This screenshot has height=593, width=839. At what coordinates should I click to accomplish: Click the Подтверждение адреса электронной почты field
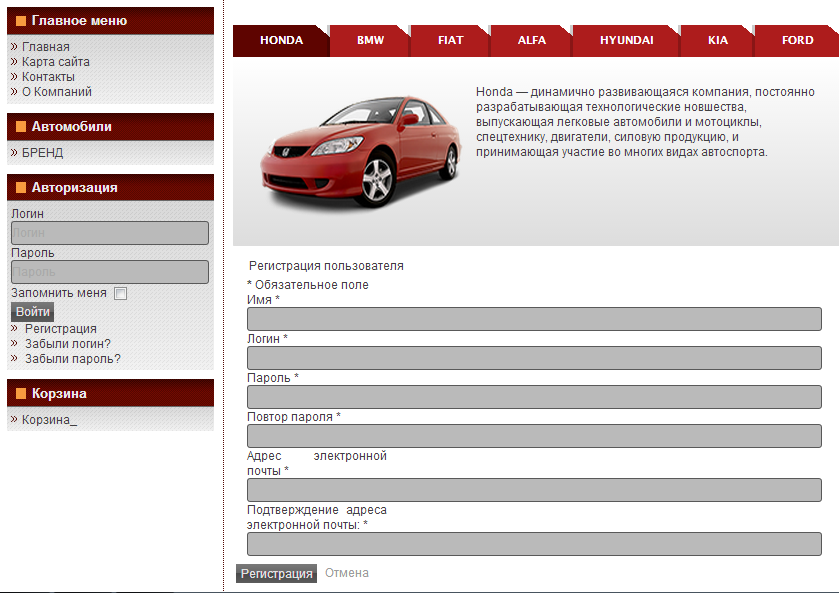tap(534, 544)
